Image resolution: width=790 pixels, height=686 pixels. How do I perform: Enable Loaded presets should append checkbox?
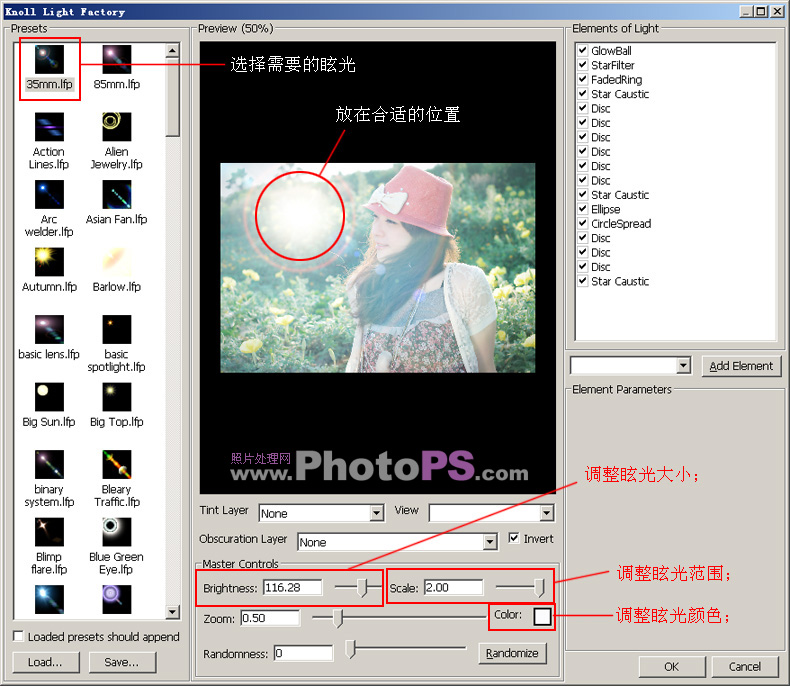(18, 636)
